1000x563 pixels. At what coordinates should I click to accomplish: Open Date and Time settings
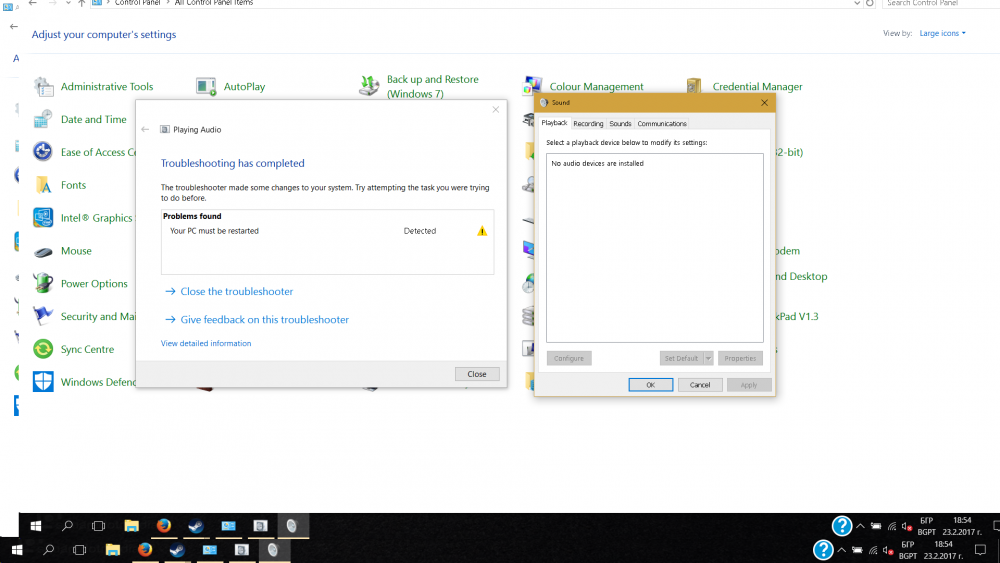point(80,119)
